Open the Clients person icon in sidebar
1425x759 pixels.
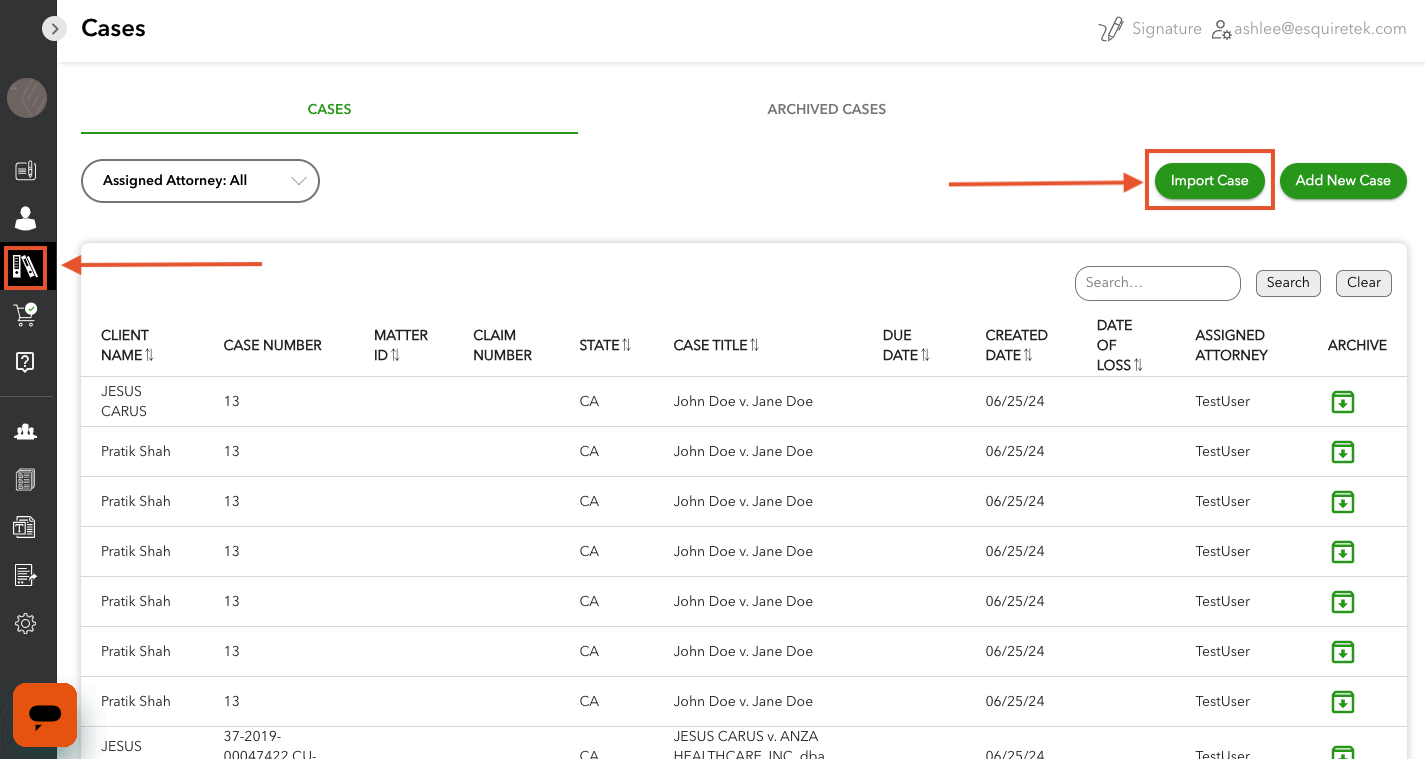pyautogui.click(x=25, y=218)
